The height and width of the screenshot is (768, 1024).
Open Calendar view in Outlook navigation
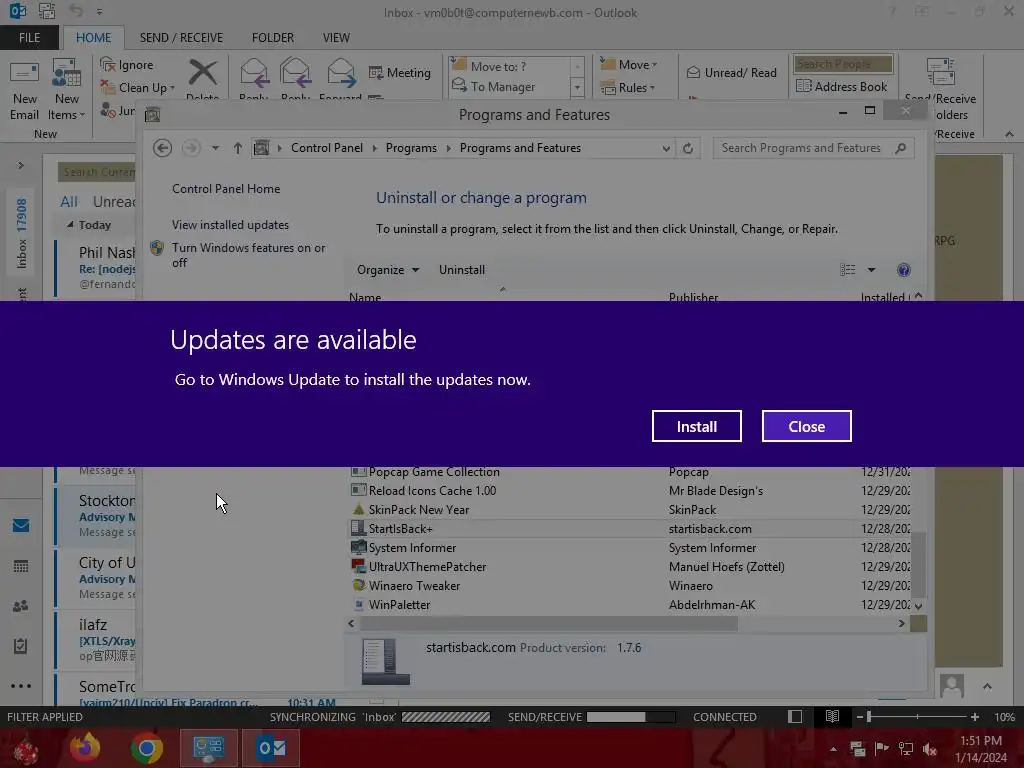pos(21,566)
